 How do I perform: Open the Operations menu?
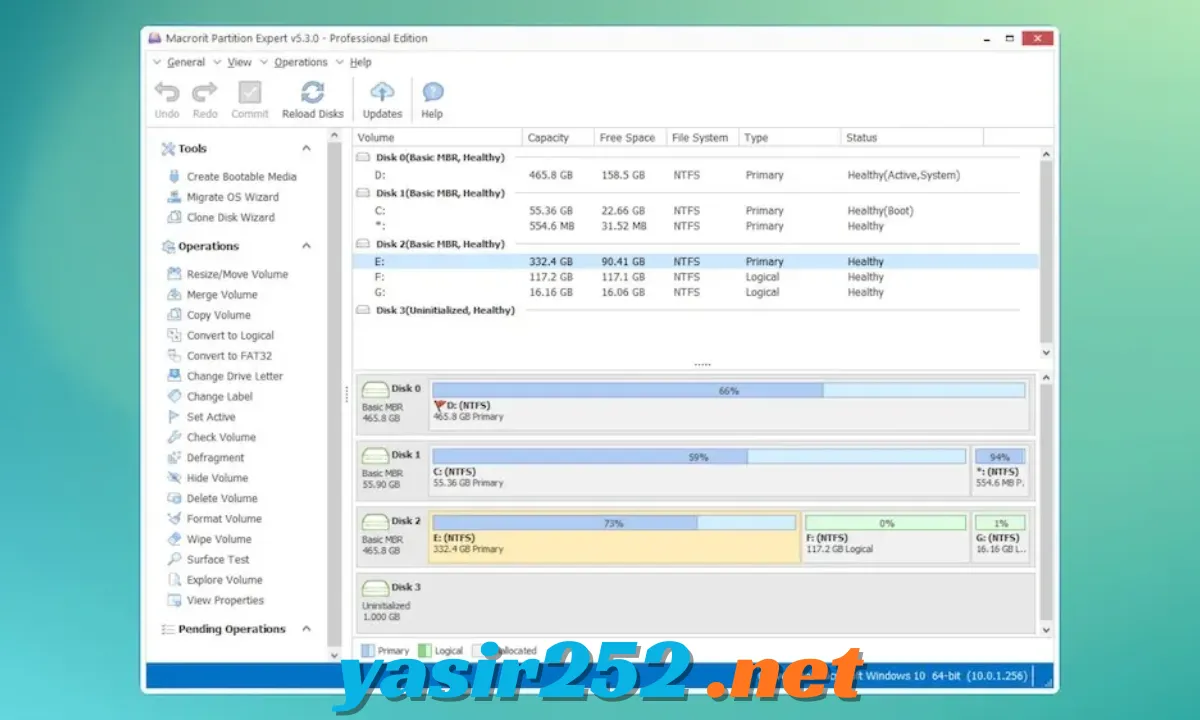pyautogui.click(x=301, y=62)
